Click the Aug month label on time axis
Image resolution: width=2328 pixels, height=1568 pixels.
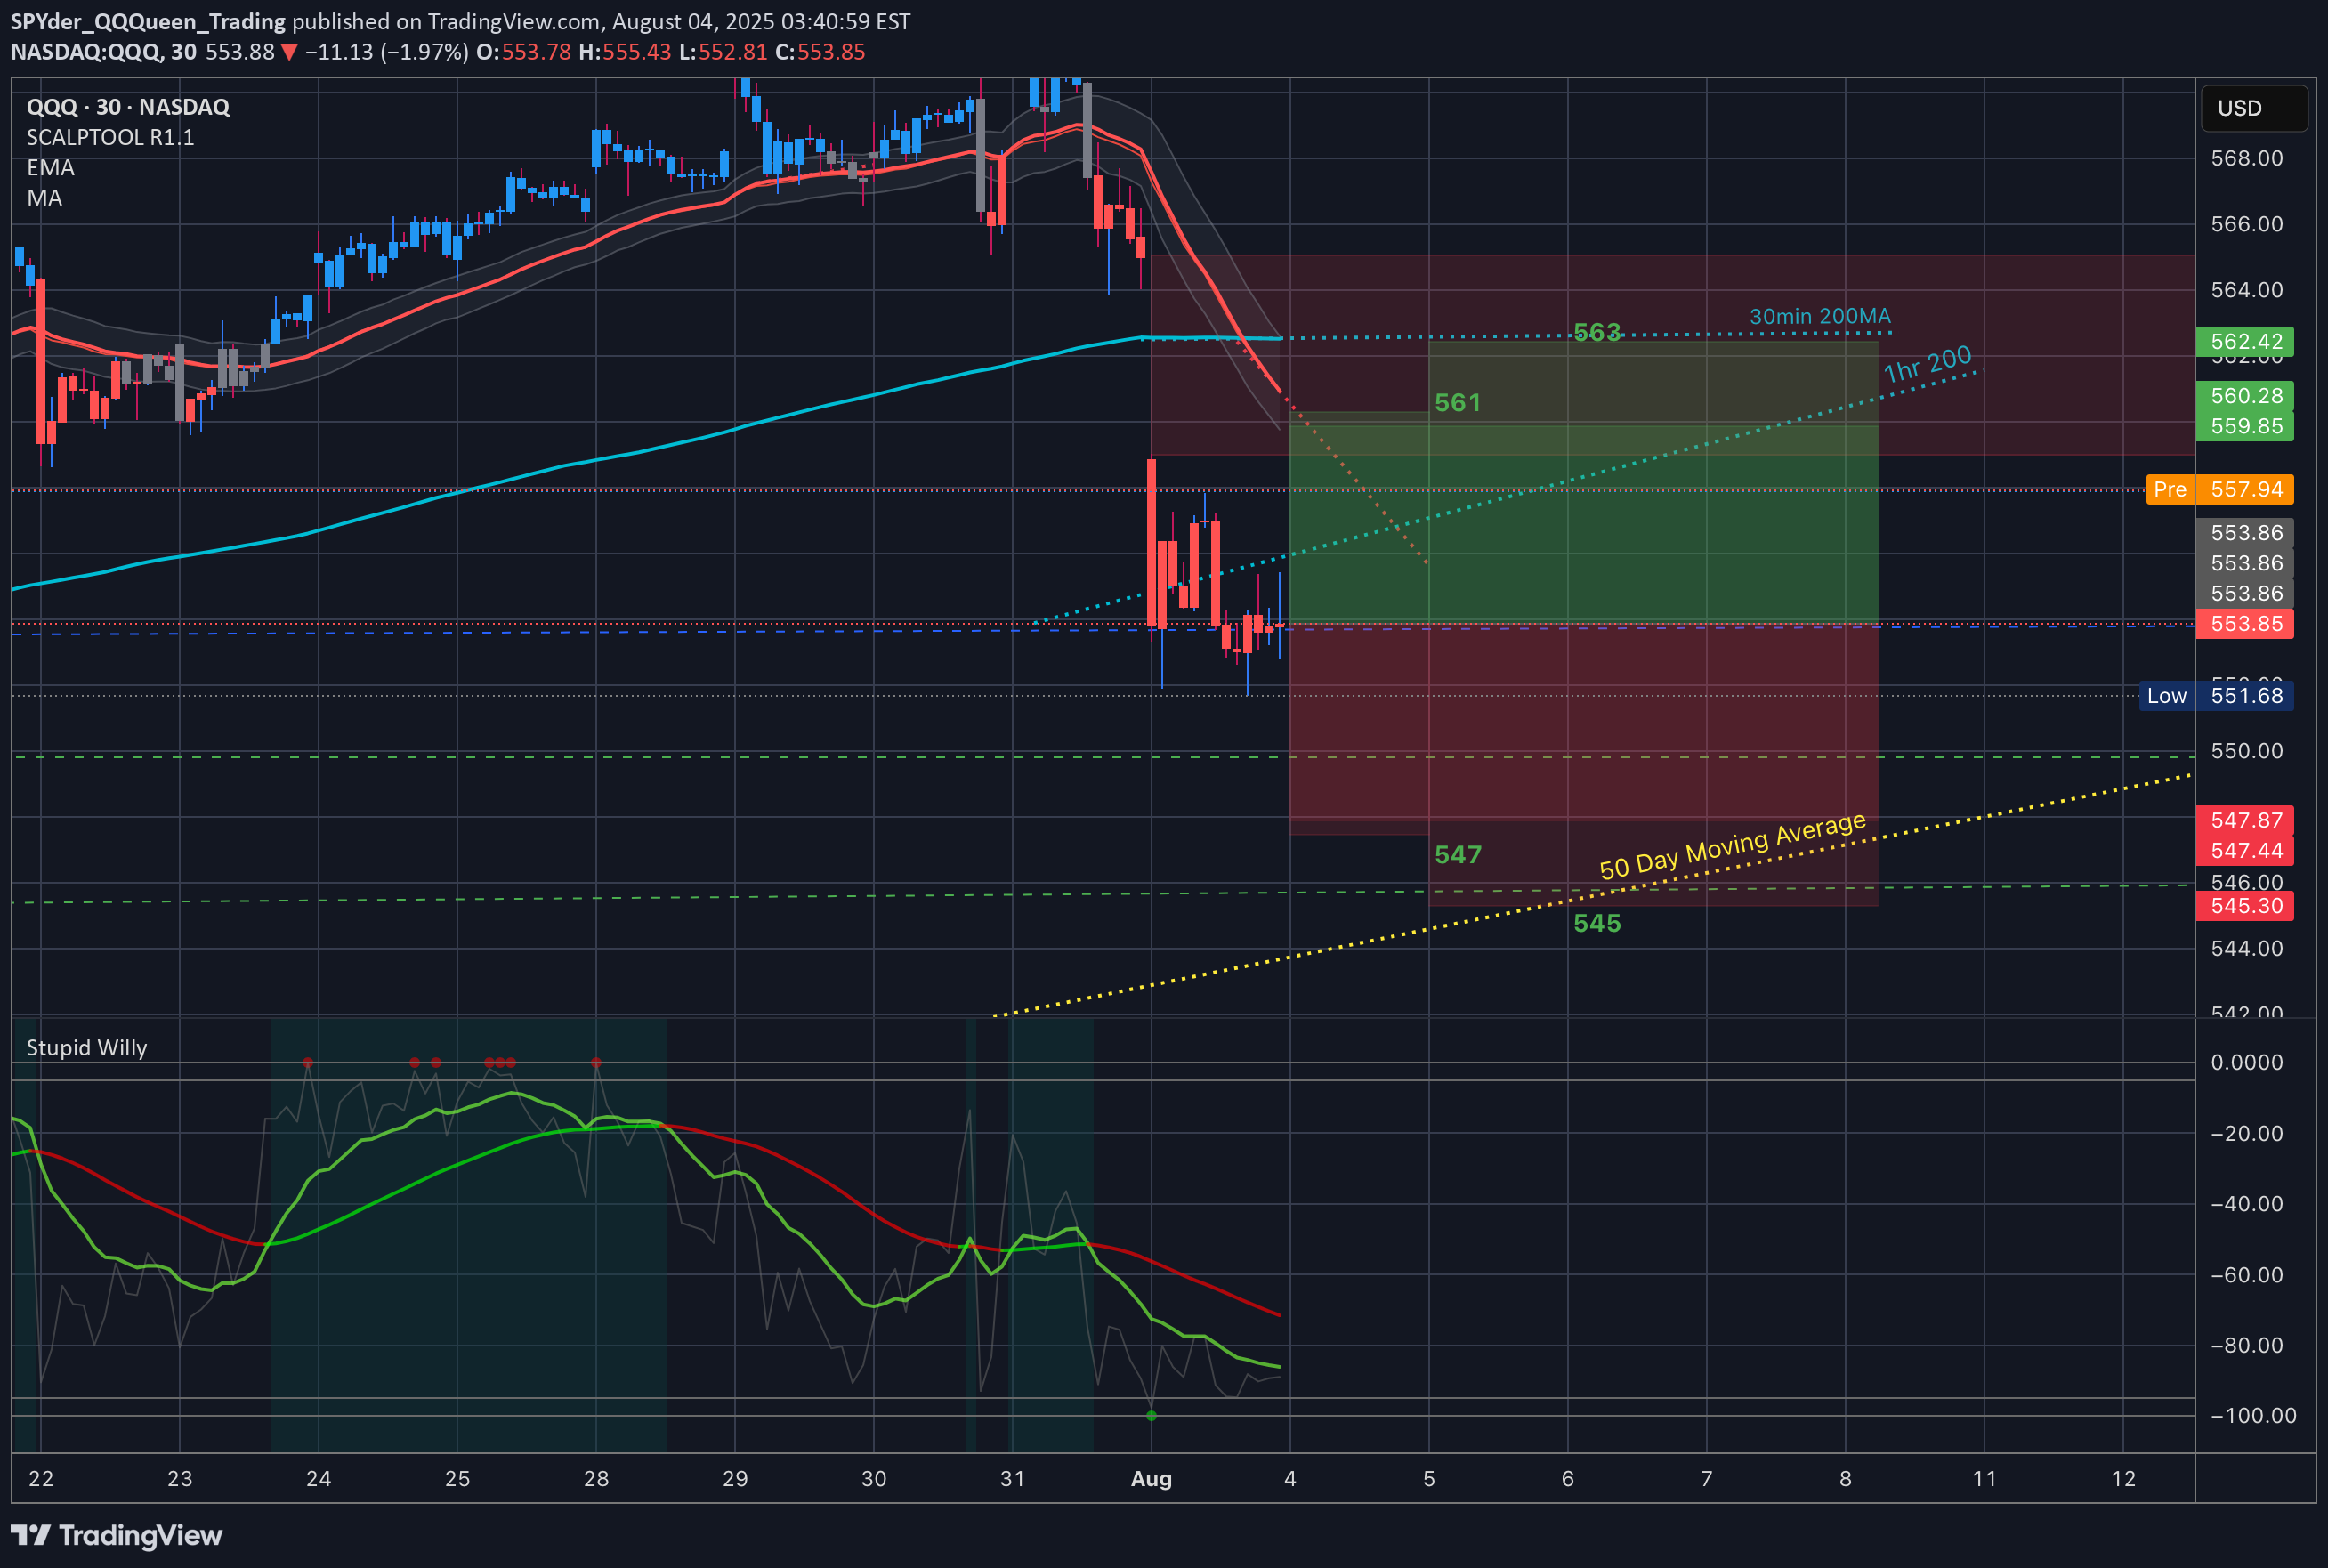pyautogui.click(x=1151, y=1479)
